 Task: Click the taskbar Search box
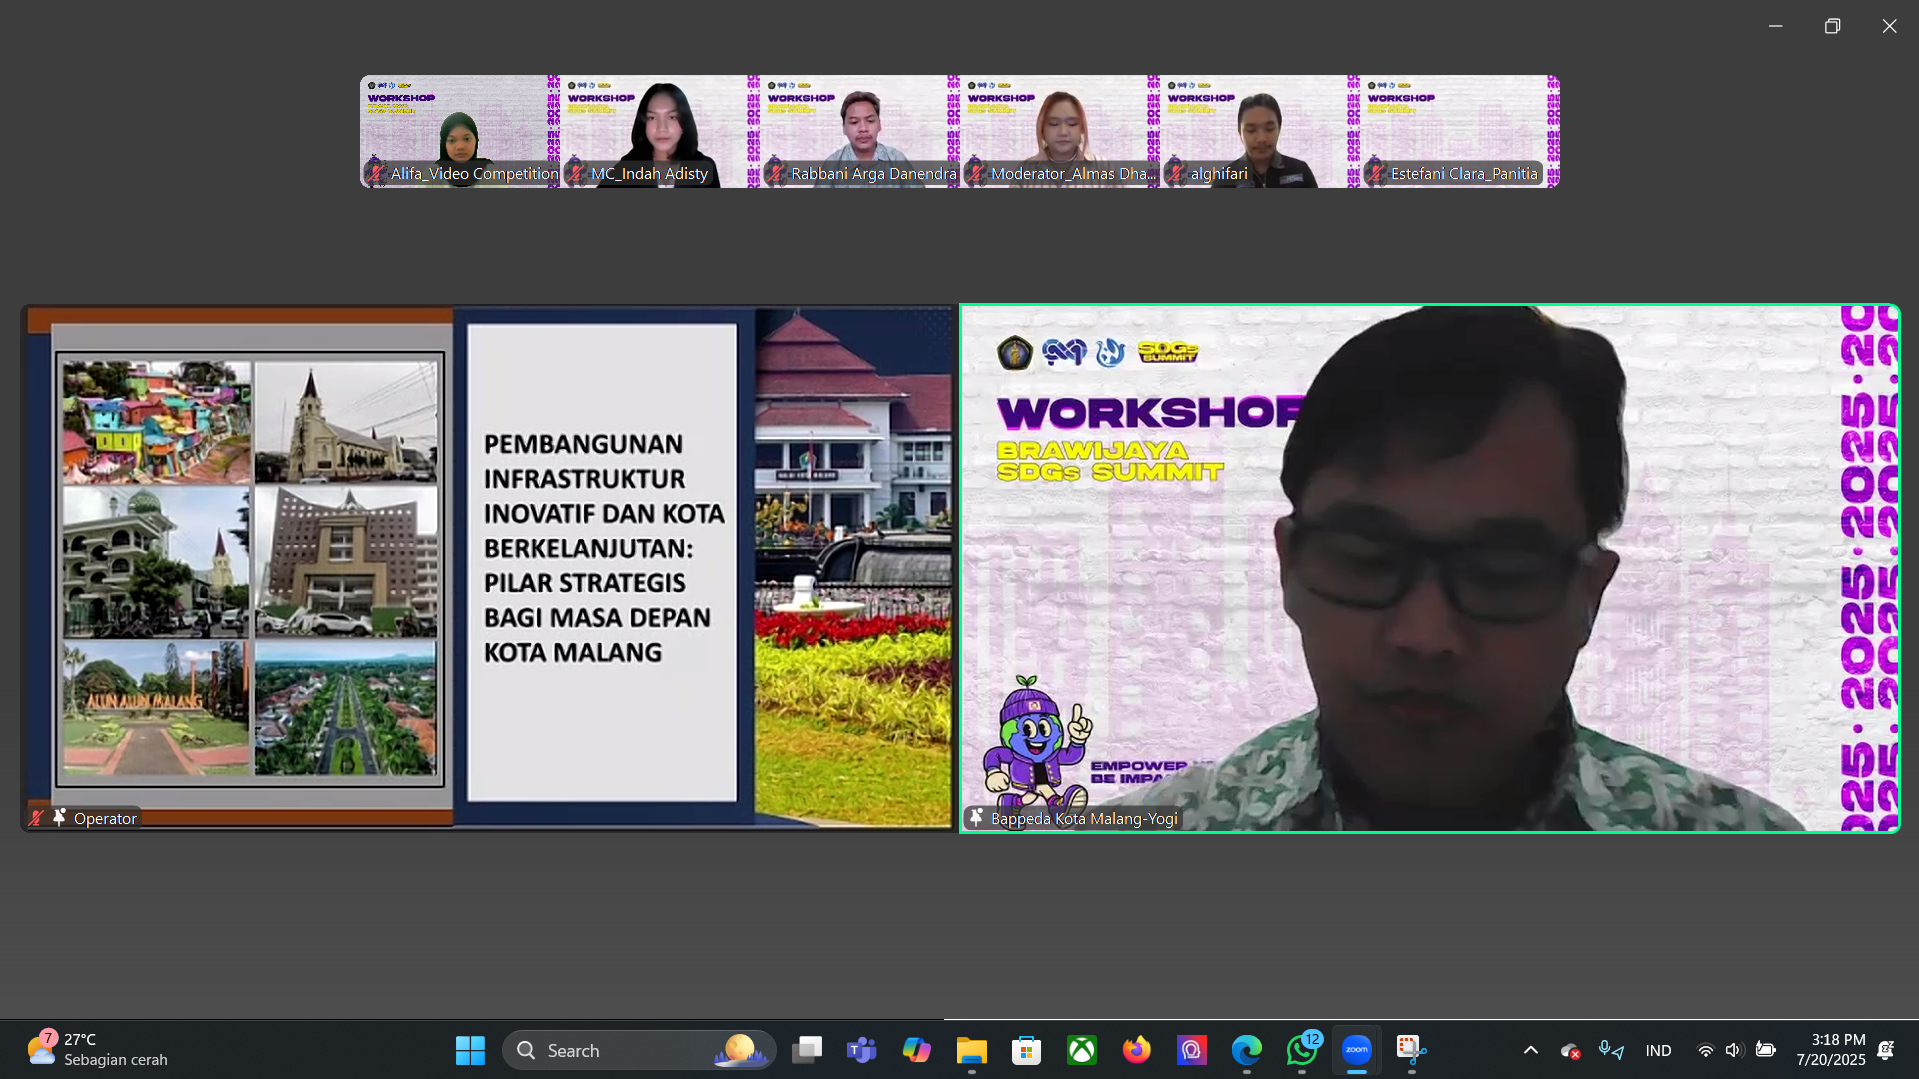pos(639,1050)
